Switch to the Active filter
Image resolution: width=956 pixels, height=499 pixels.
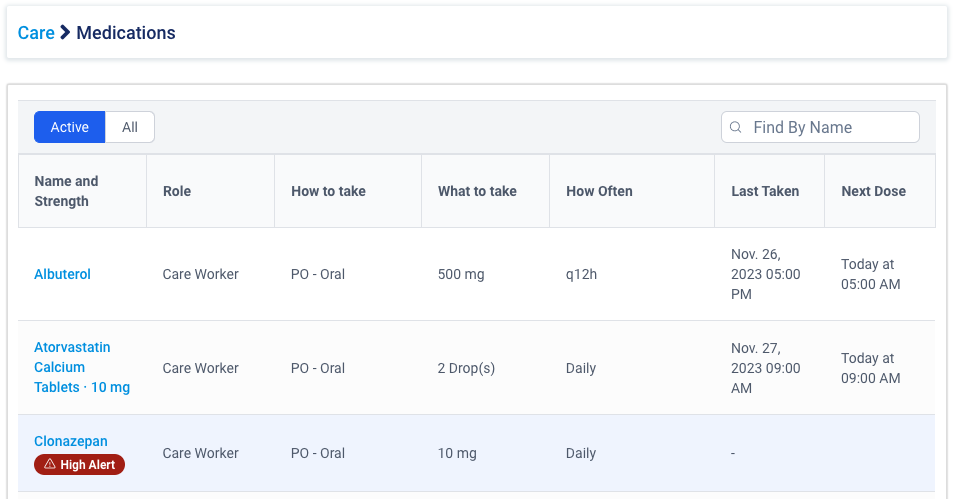coord(70,127)
